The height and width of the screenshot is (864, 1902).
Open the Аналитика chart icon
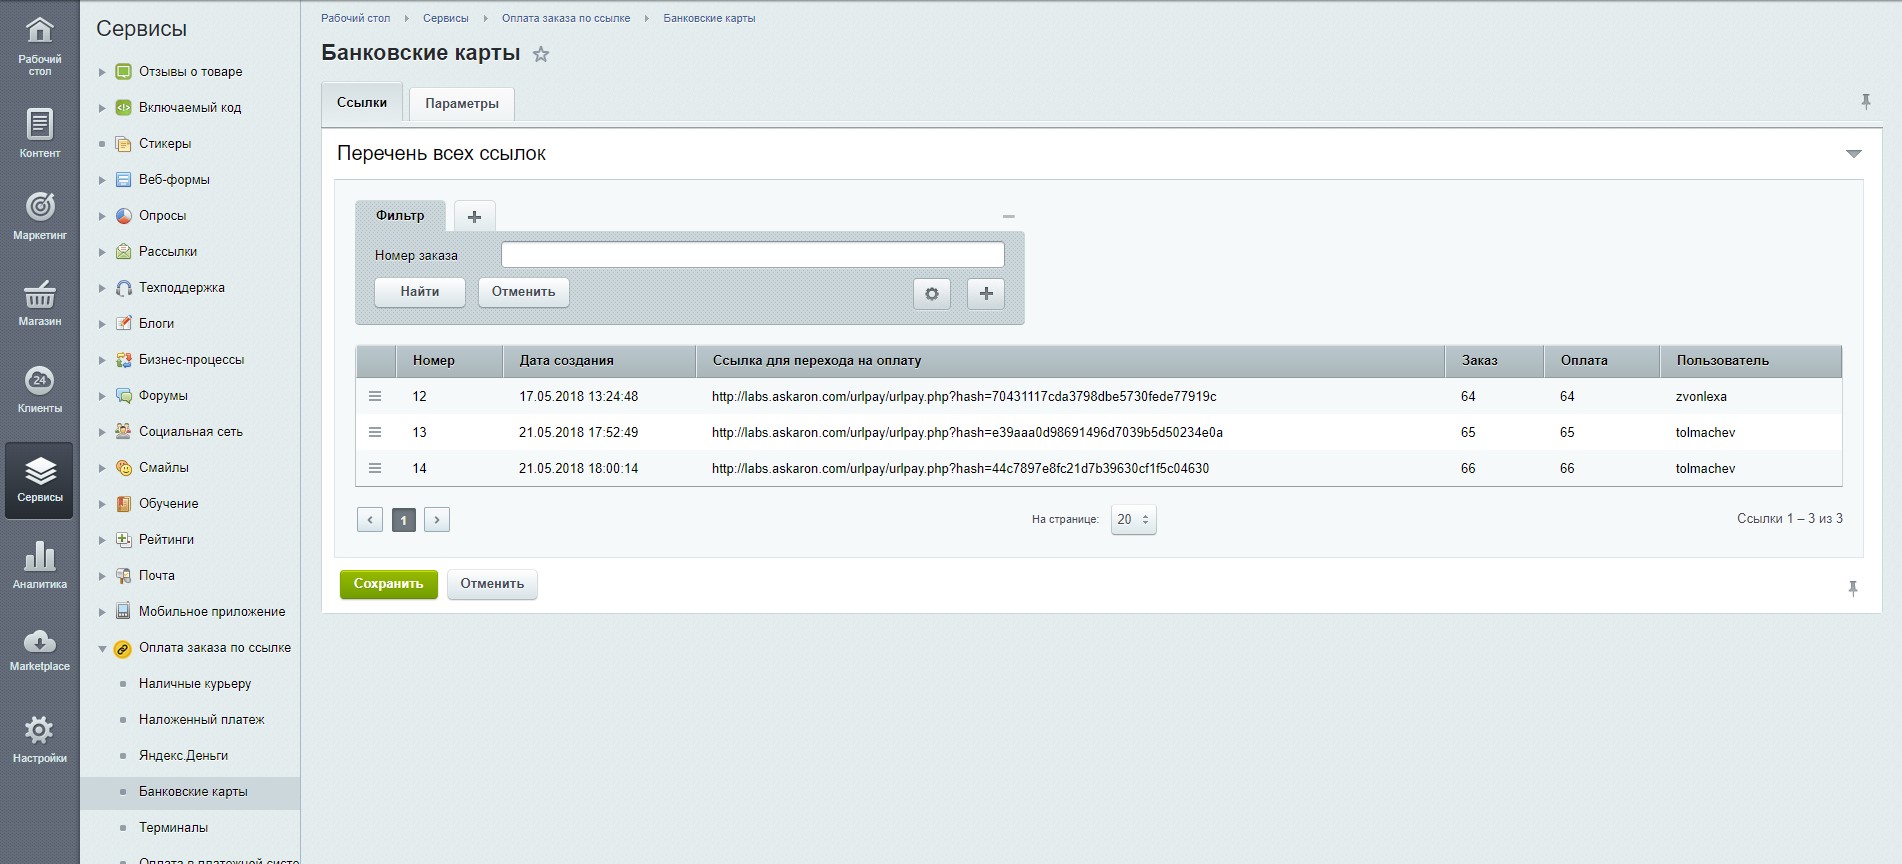39,563
